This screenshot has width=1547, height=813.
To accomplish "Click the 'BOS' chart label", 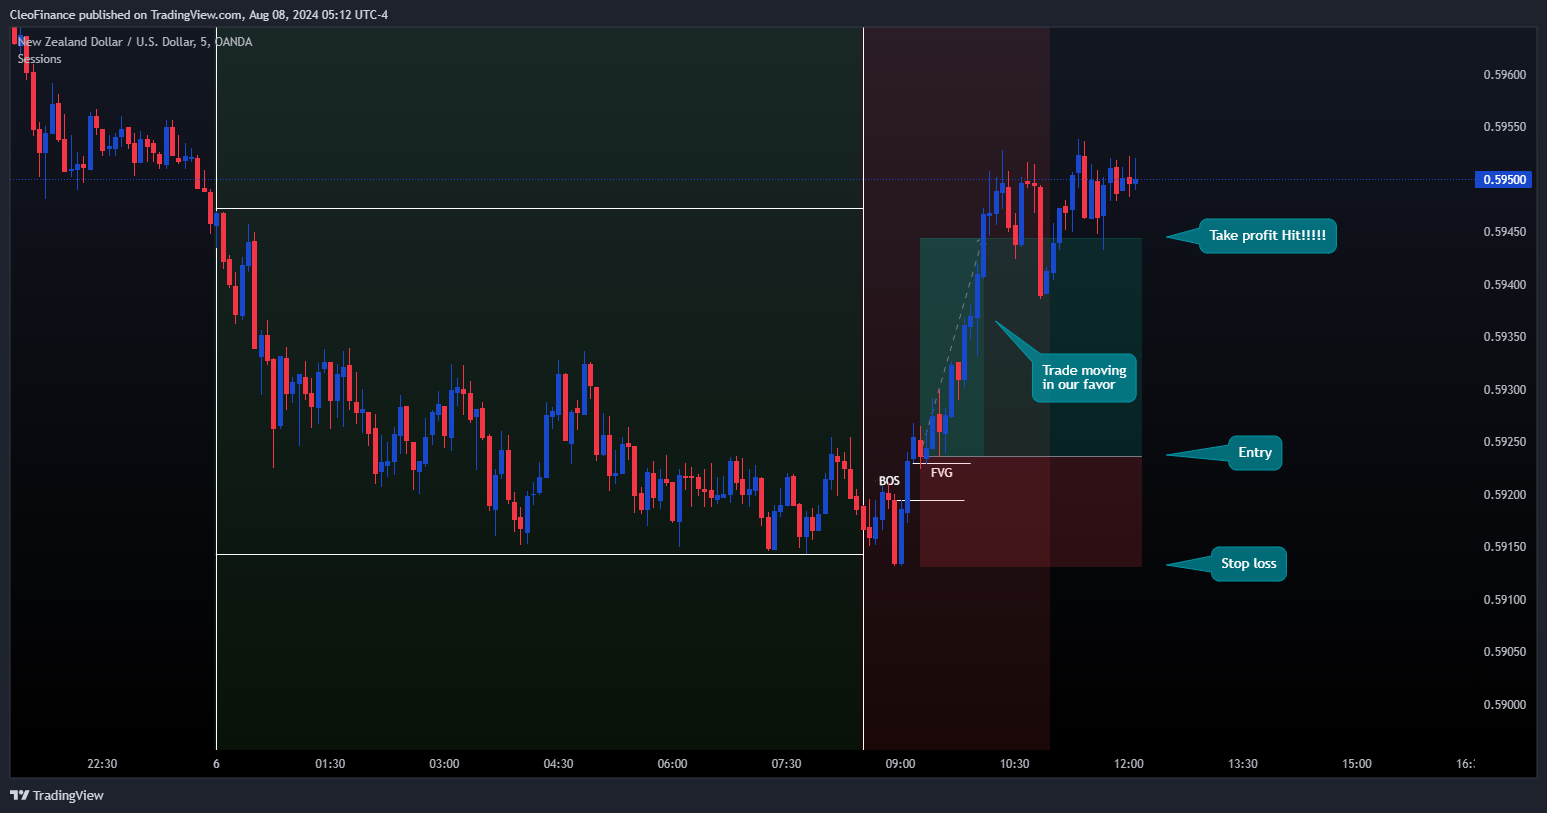I will click(x=889, y=481).
